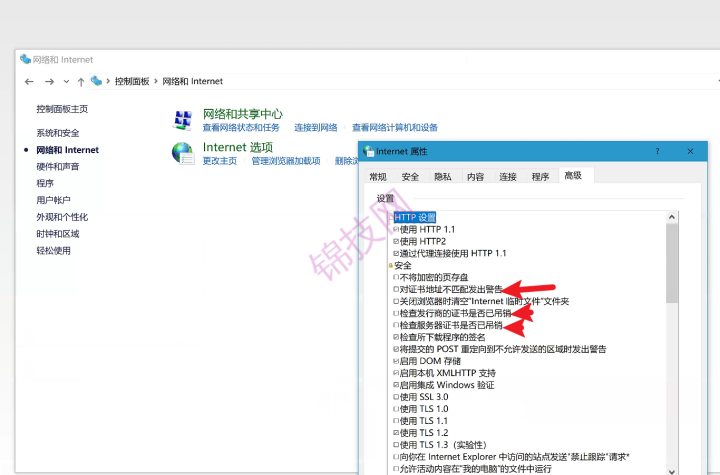Toggle 使用 HTTP2 checkbox
Viewport: 720px width, 475px height.
(396, 241)
